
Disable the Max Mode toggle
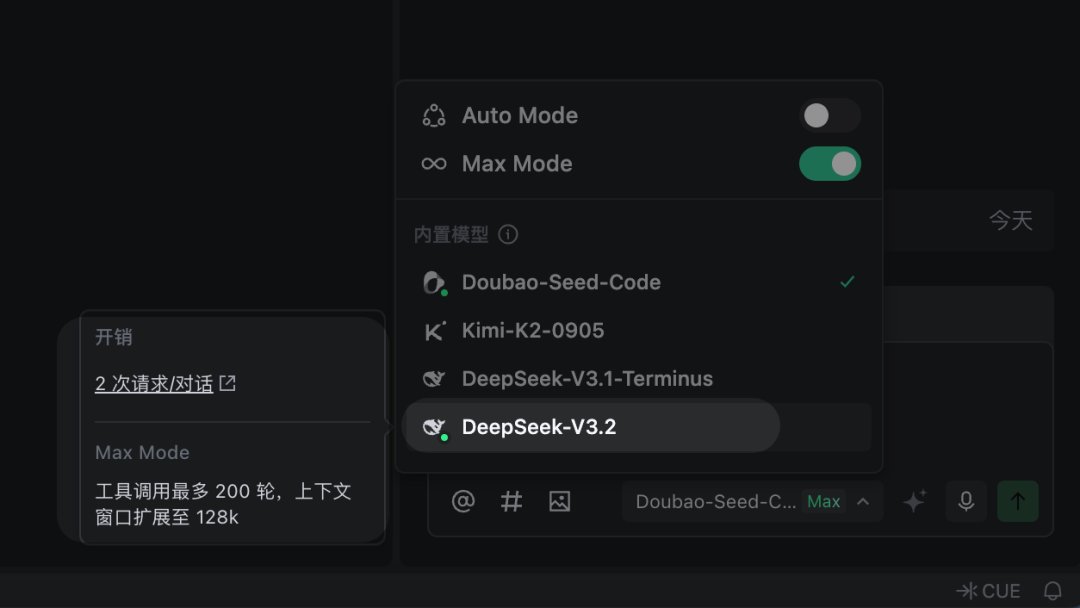tap(829, 164)
